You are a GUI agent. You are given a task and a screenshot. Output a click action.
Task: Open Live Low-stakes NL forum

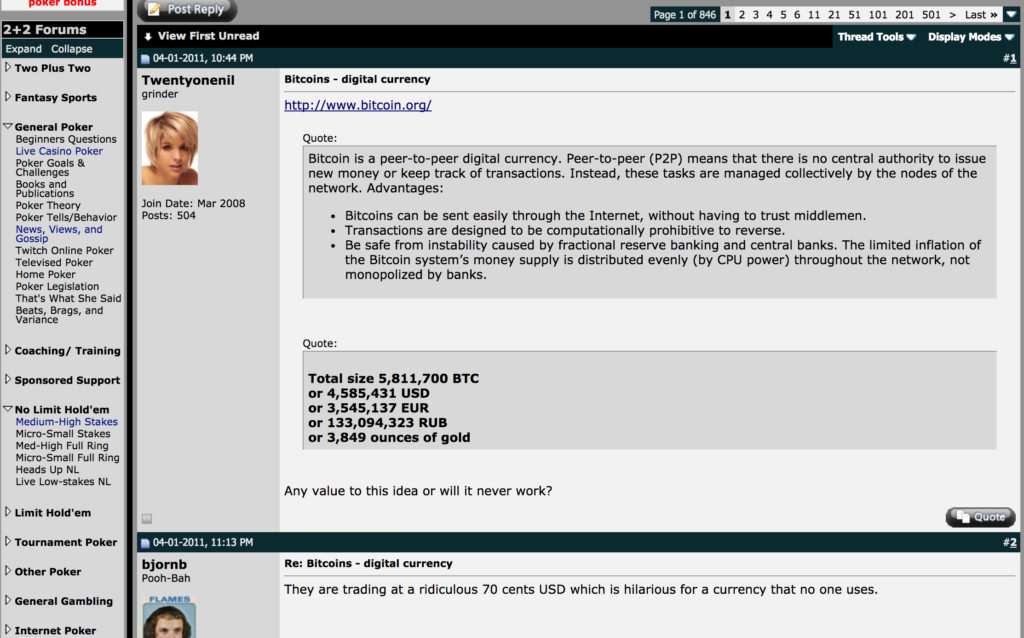(x=63, y=481)
